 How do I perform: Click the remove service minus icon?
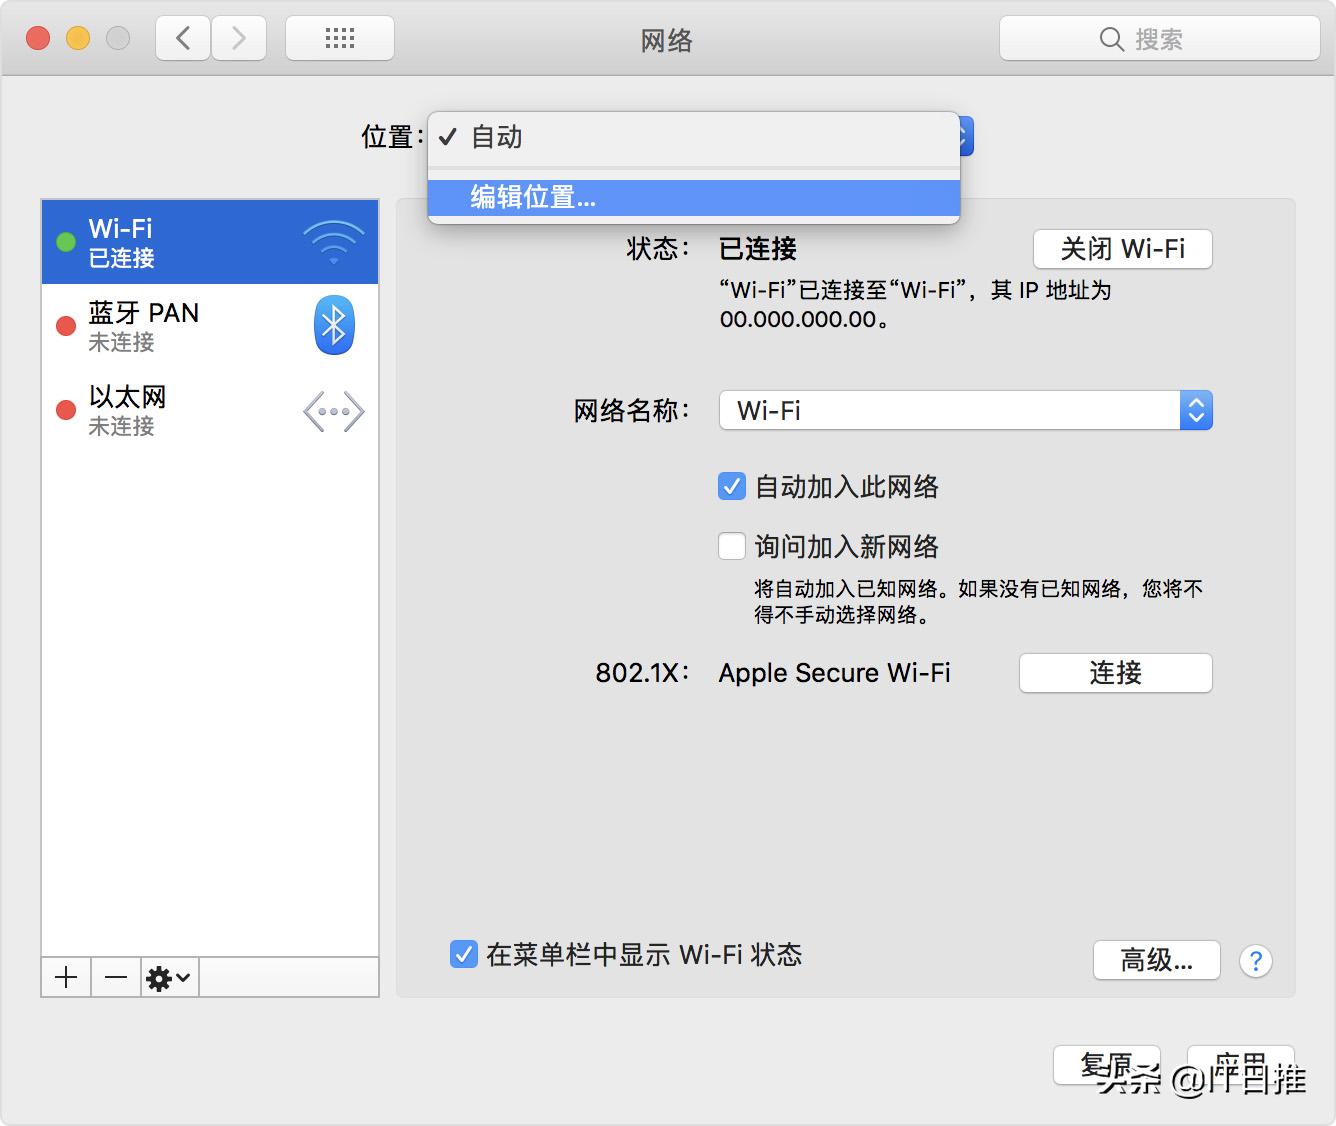point(115,977)
